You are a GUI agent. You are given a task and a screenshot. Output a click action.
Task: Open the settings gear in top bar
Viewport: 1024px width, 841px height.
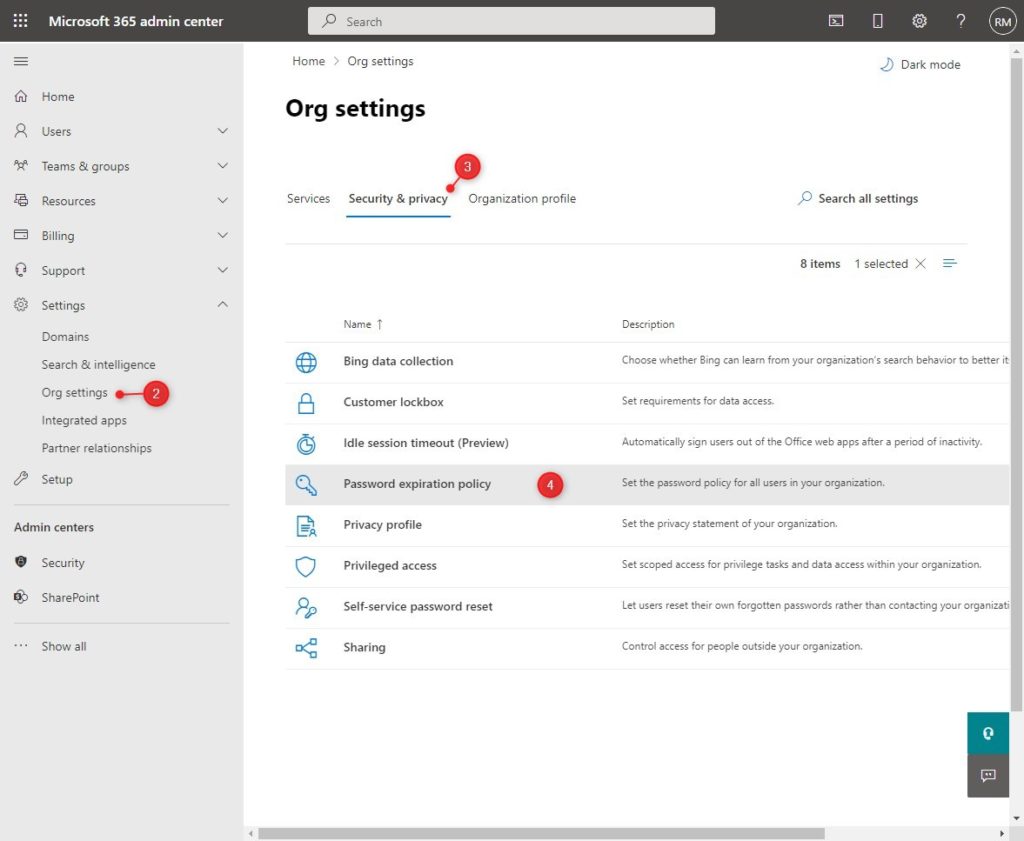point(919,21)
